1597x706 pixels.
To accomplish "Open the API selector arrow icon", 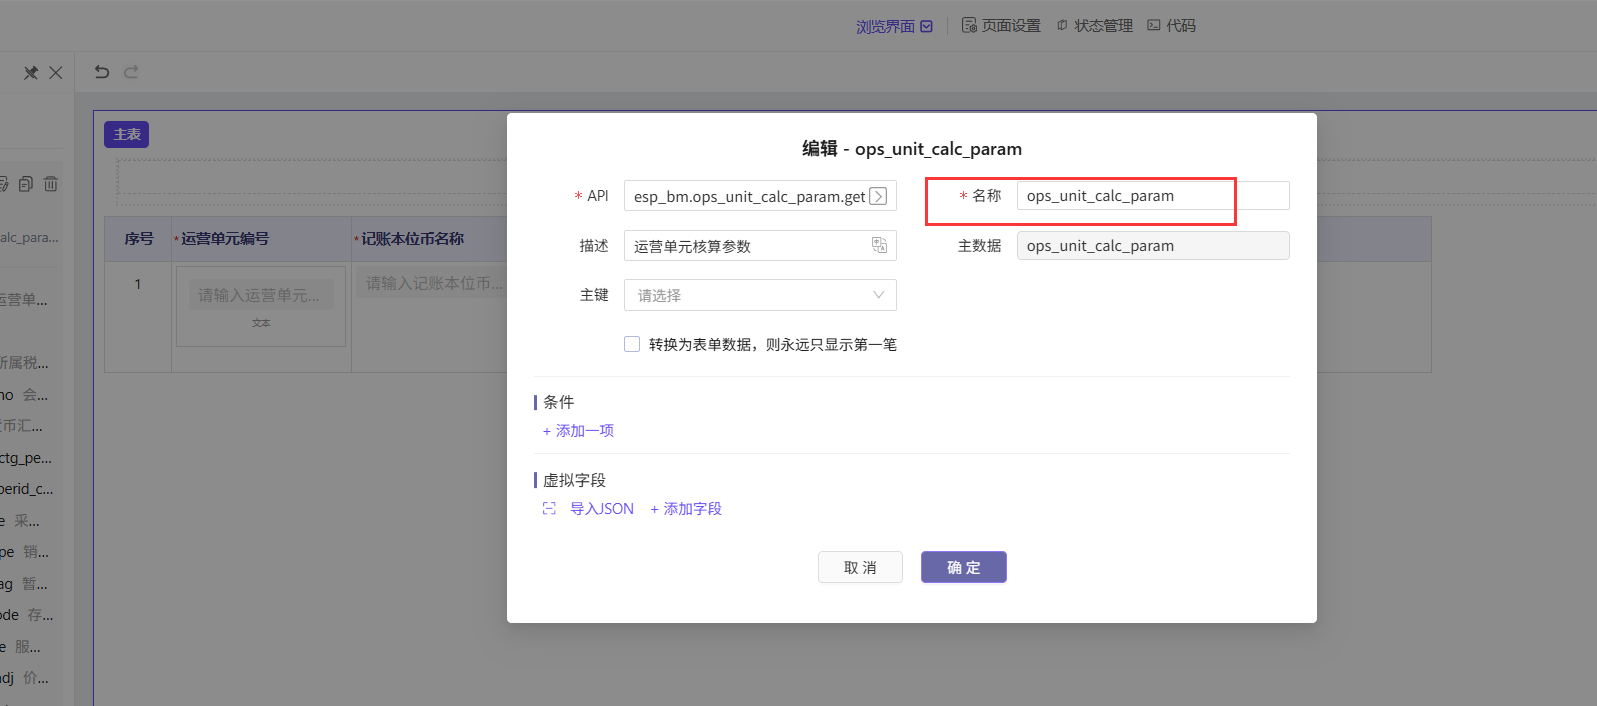I will coord(878,196).
